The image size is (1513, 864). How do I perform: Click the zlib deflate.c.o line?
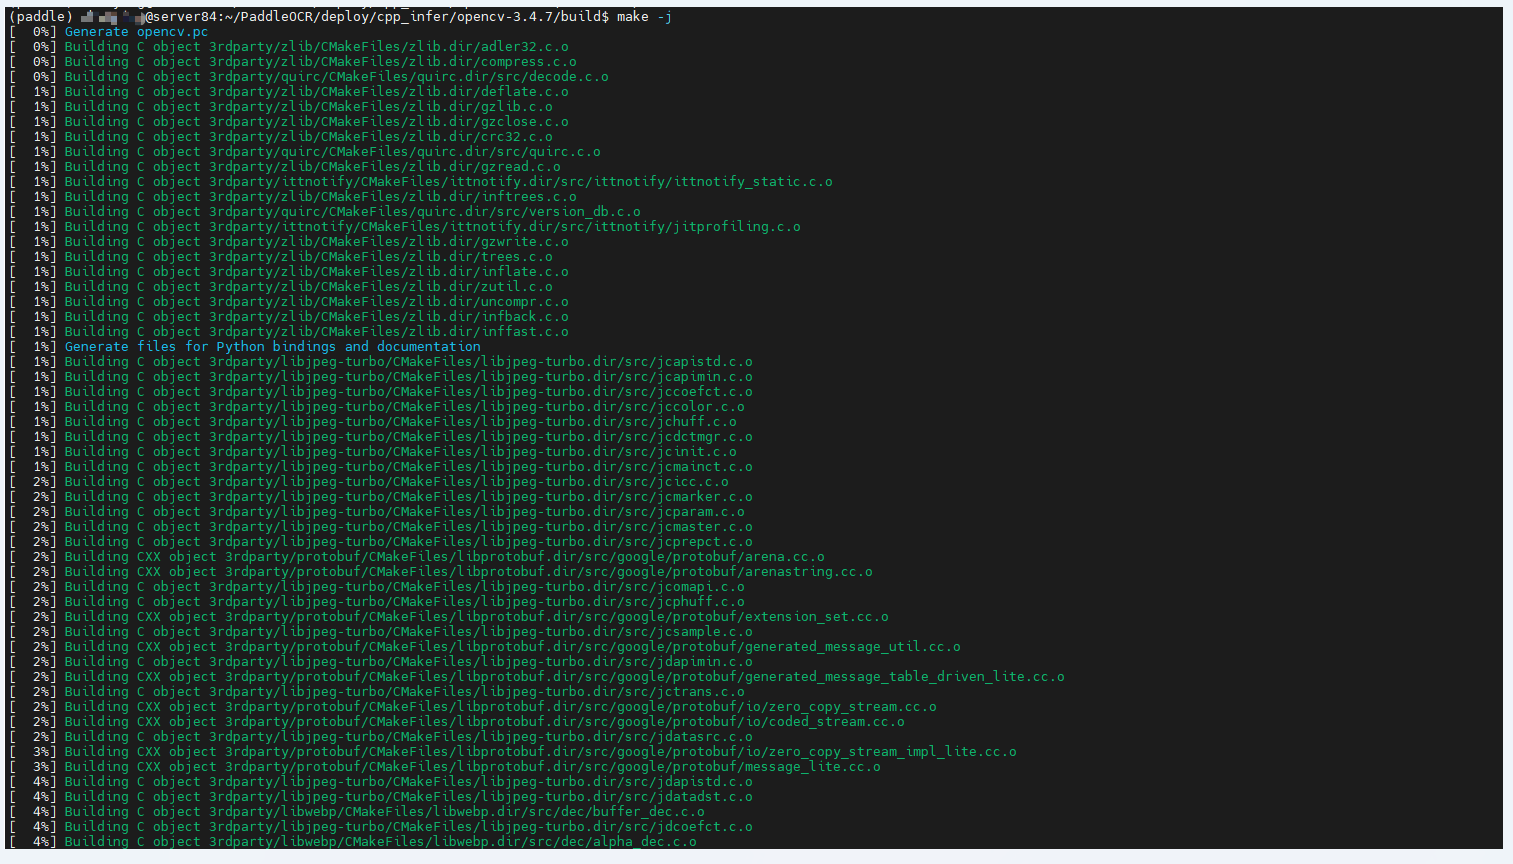(x=289, y=92)
